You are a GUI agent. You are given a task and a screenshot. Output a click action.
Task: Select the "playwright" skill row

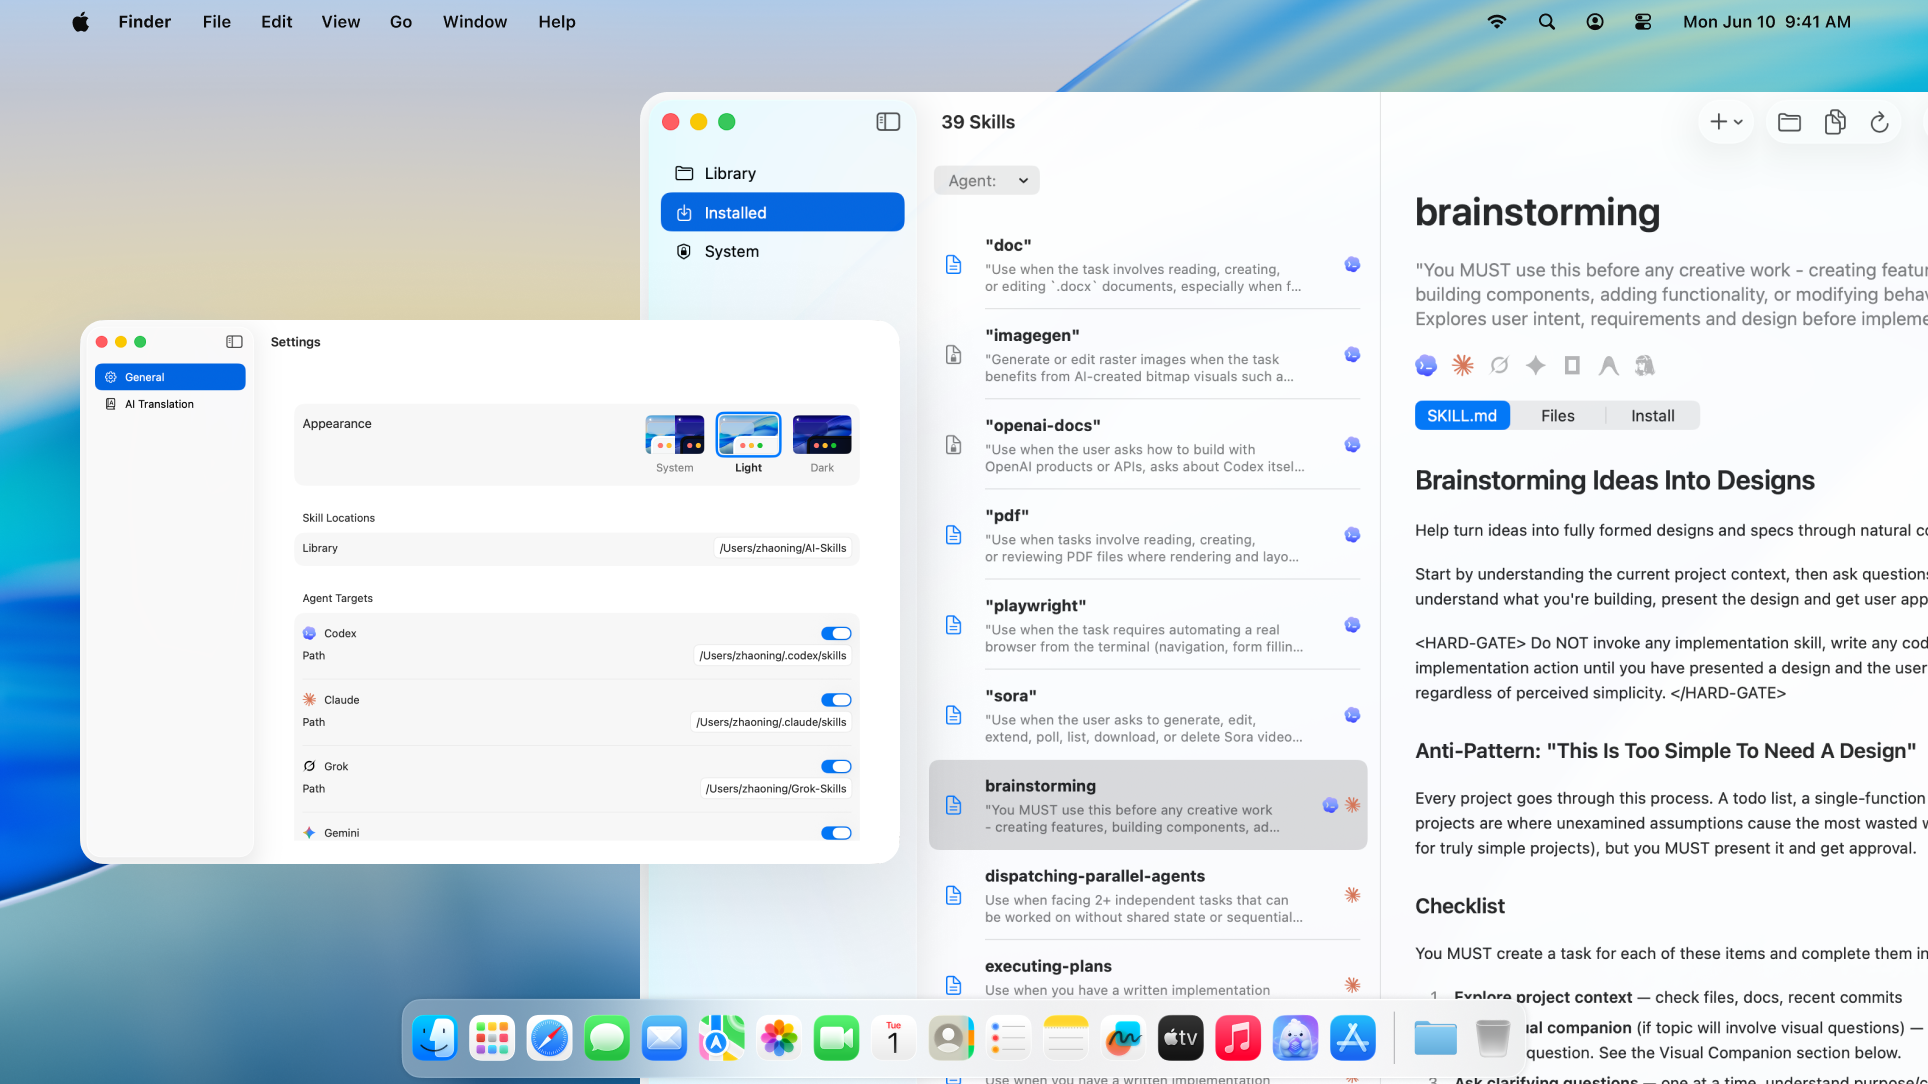pyautogui.click(x=1148, y=624)
